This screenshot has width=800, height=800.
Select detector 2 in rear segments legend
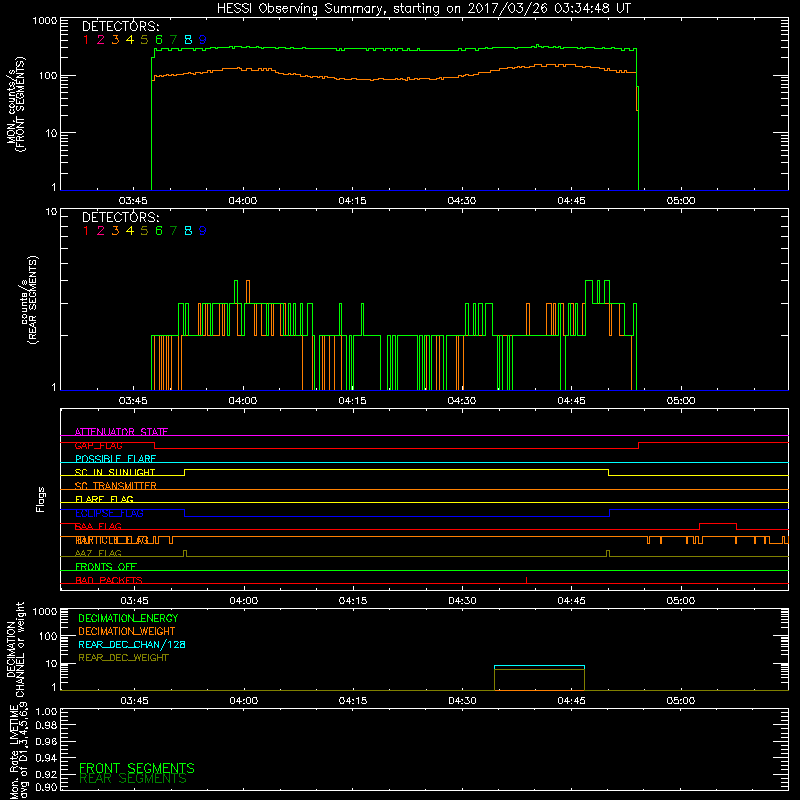tap(101, 231)
